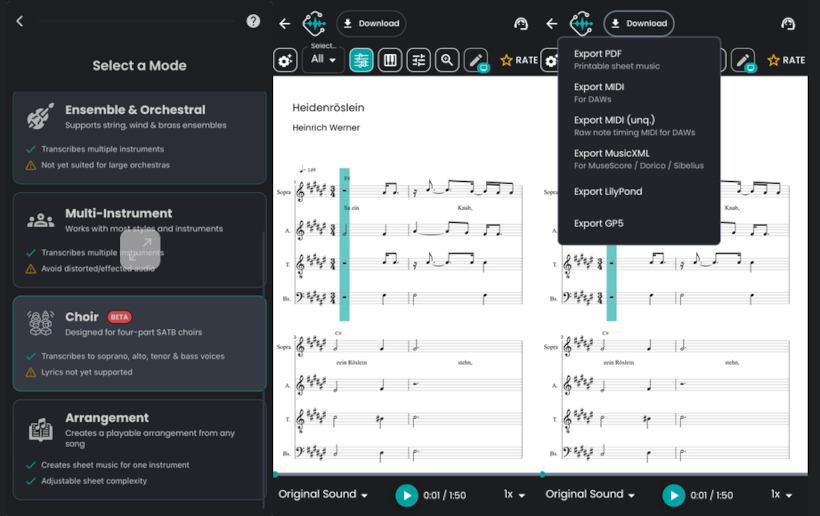Click progress marker under the export menu sheet
This screenshot has height=516, width=820.
coord(543,475)
